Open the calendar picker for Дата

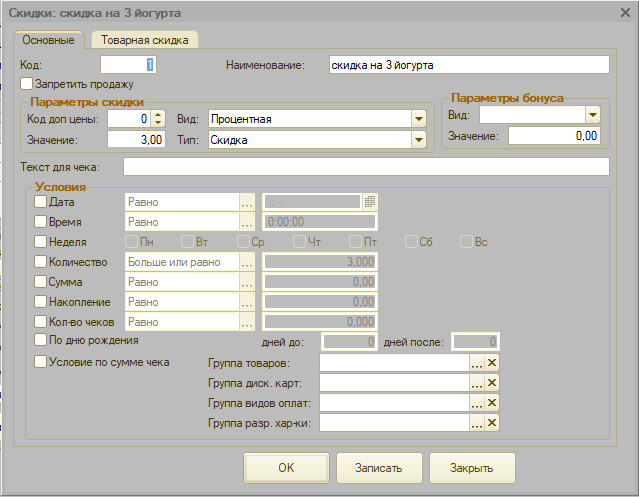coord(369,202)
